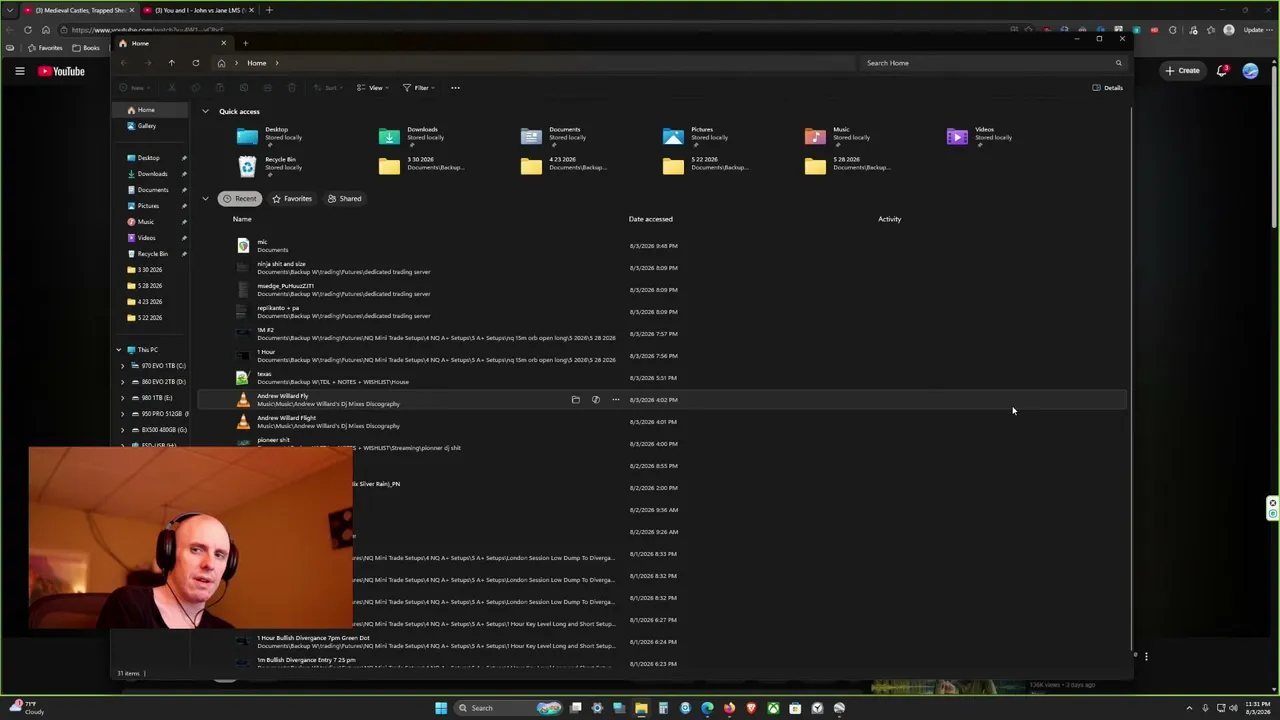
Task: Open the taskbar clock and date
Action: pos(1258,708)
